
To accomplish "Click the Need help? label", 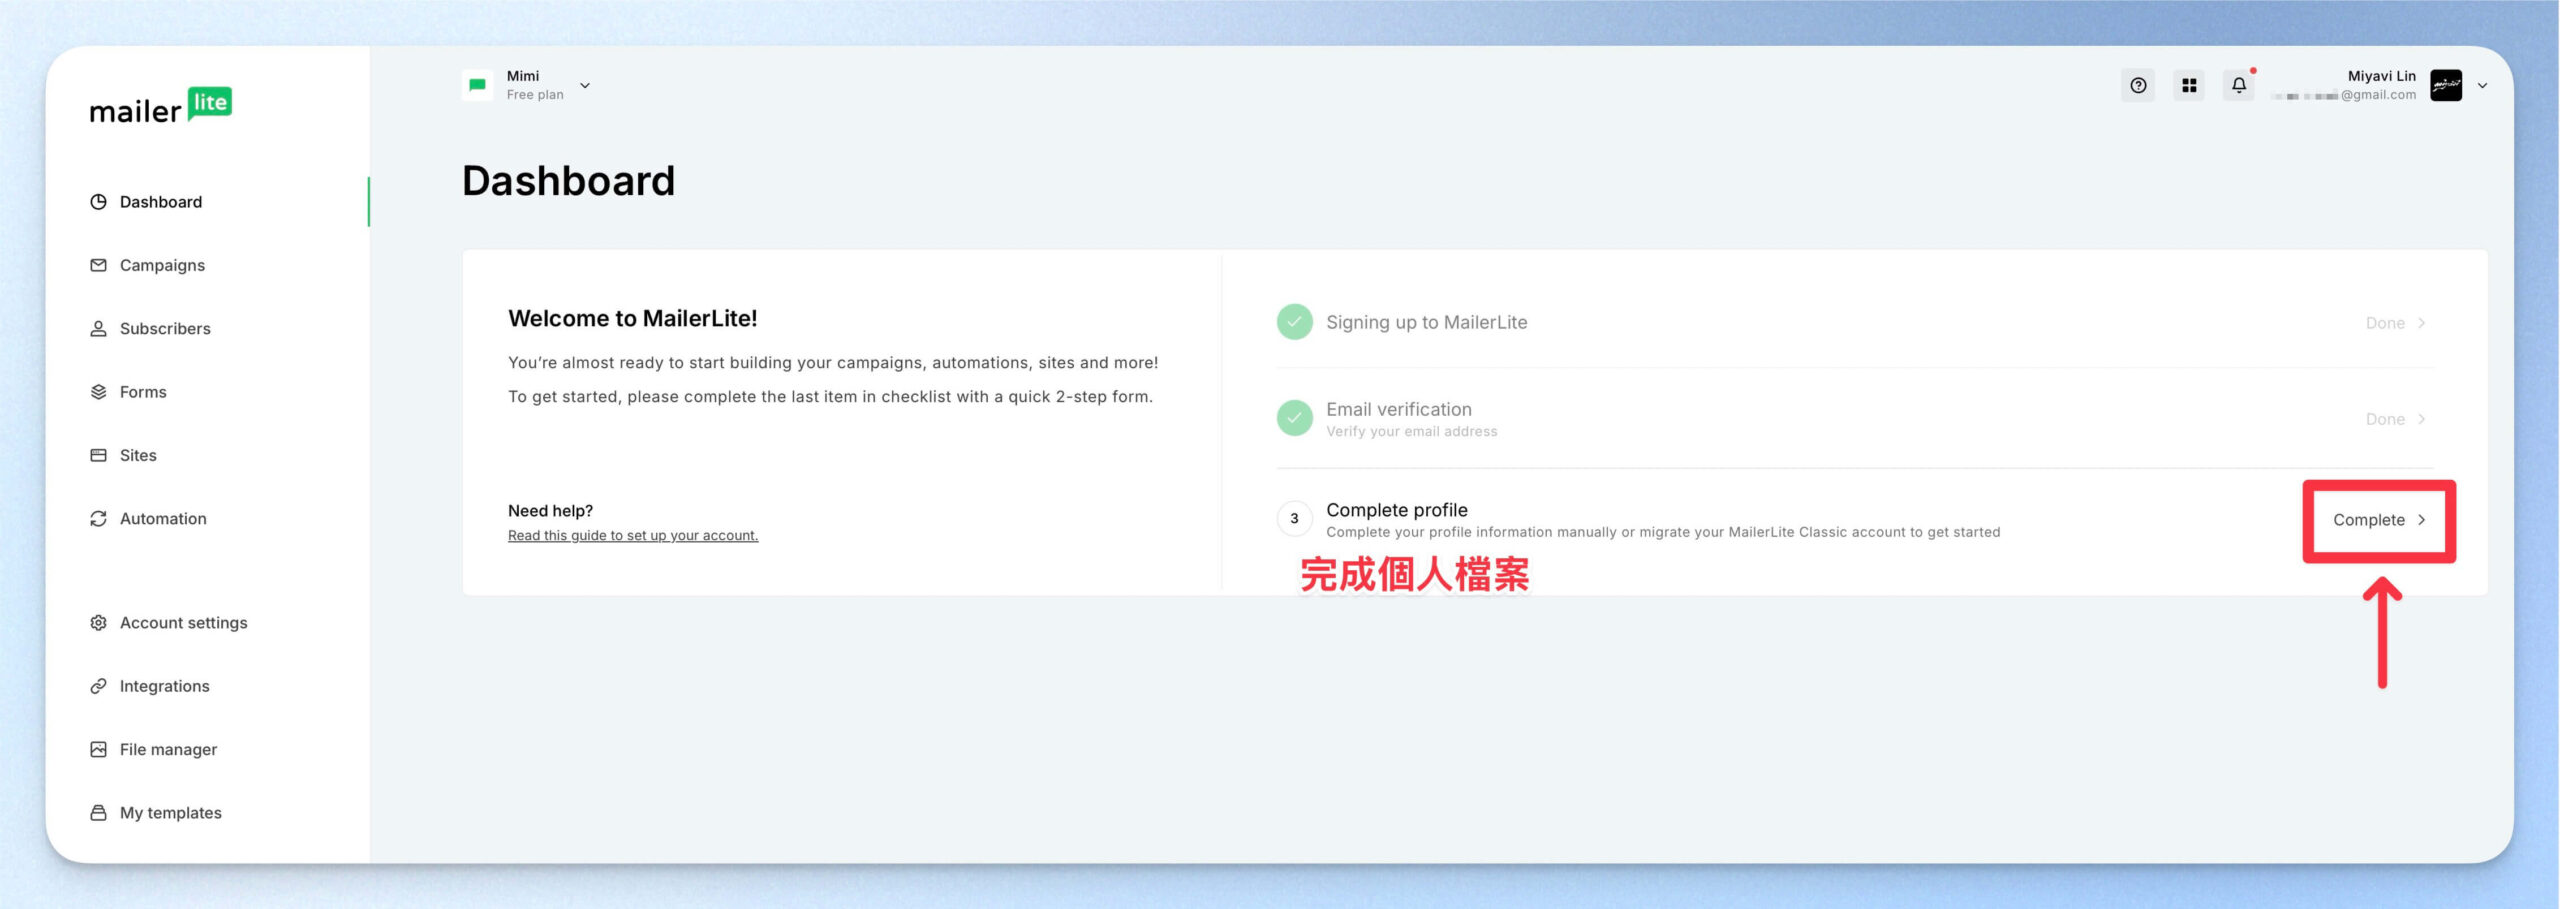I will (551, 511).
